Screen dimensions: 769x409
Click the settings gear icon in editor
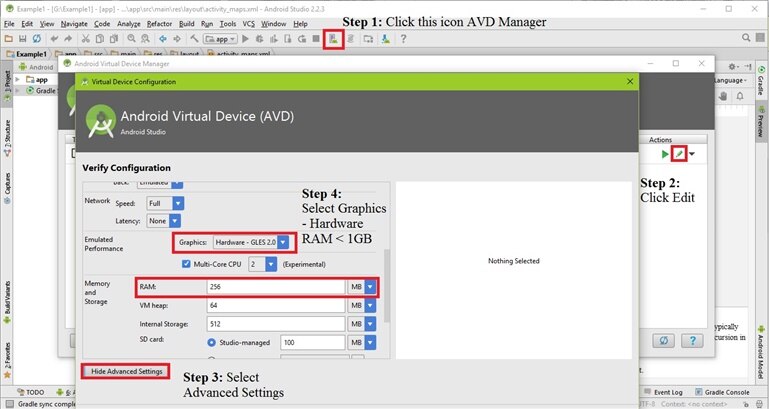pos(732,67)
